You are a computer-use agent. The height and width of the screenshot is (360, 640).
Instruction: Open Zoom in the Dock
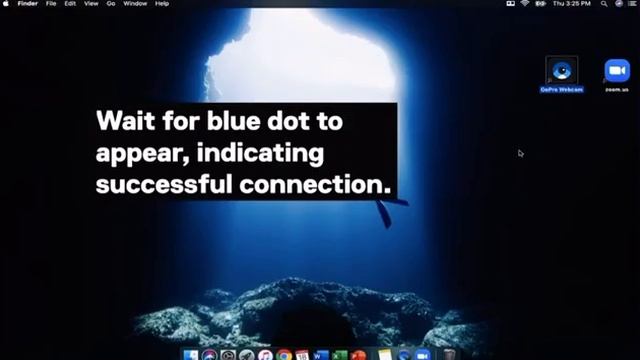click(x=423, y=355)
